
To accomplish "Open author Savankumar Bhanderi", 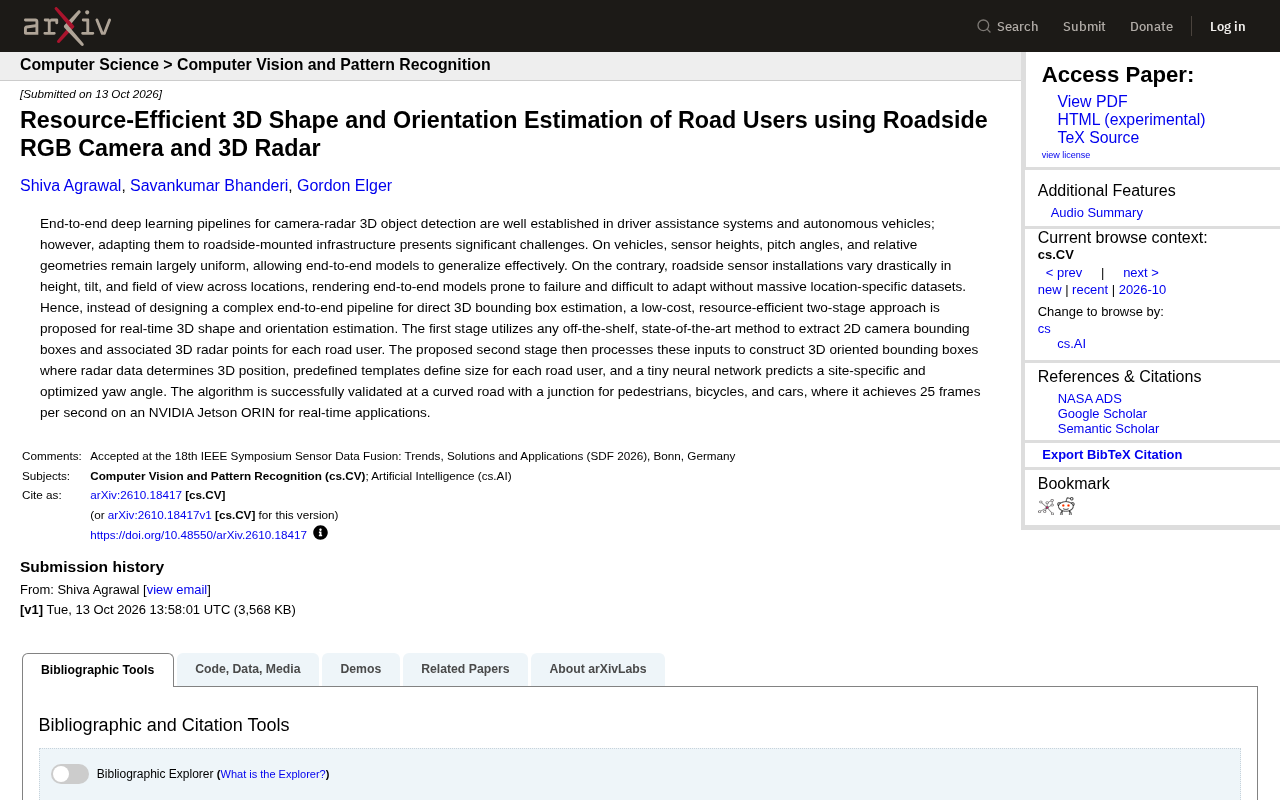I will point(209,186).
